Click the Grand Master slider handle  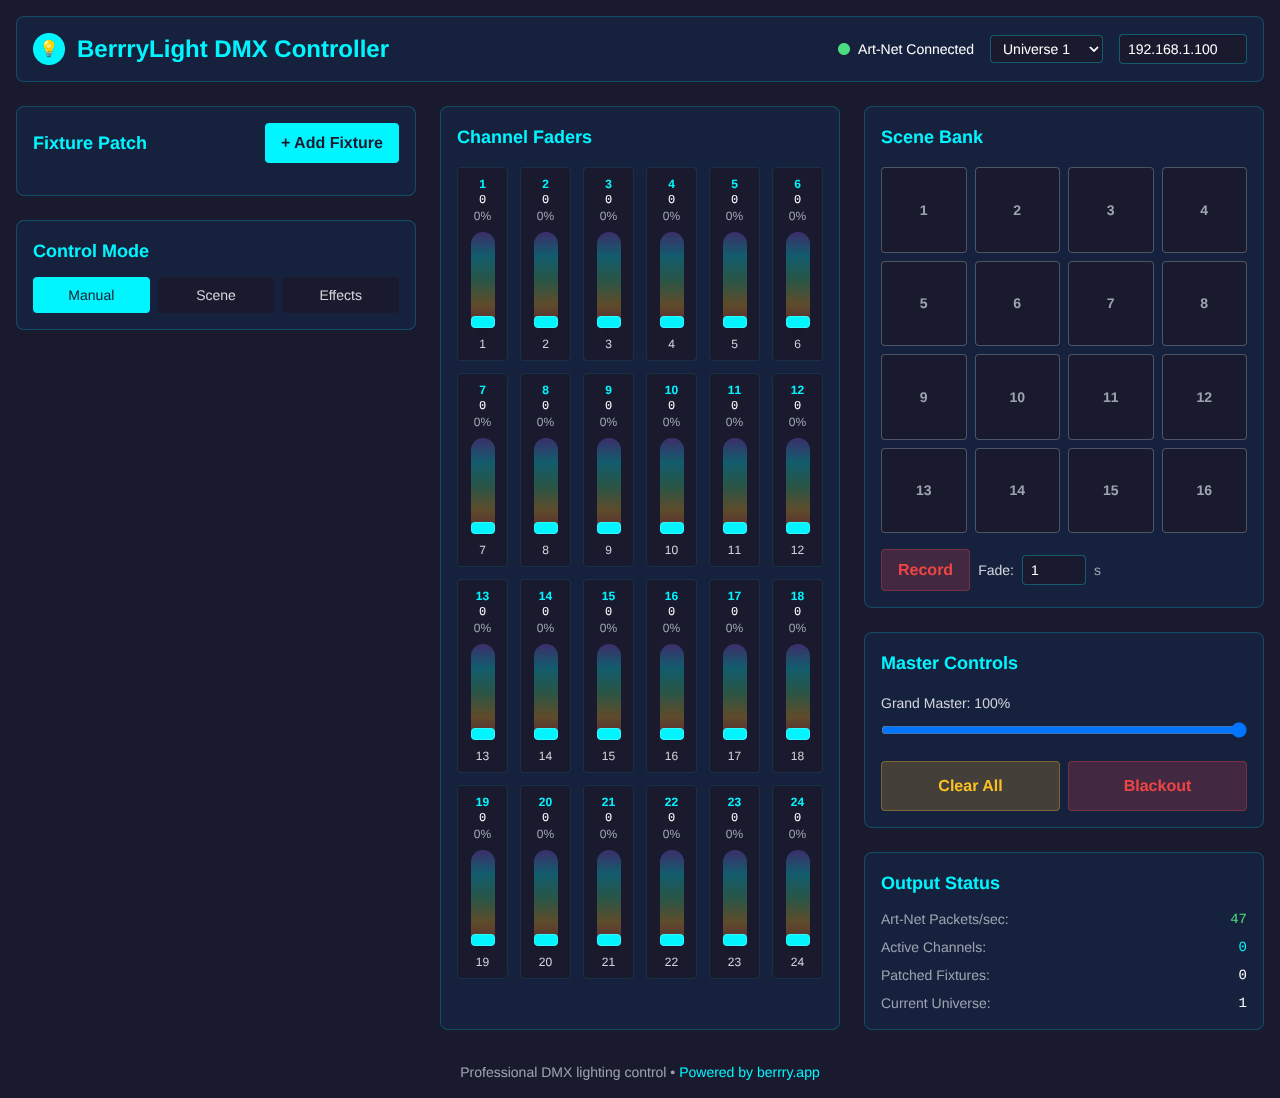pyautogui.click(x=1239, y=730)
